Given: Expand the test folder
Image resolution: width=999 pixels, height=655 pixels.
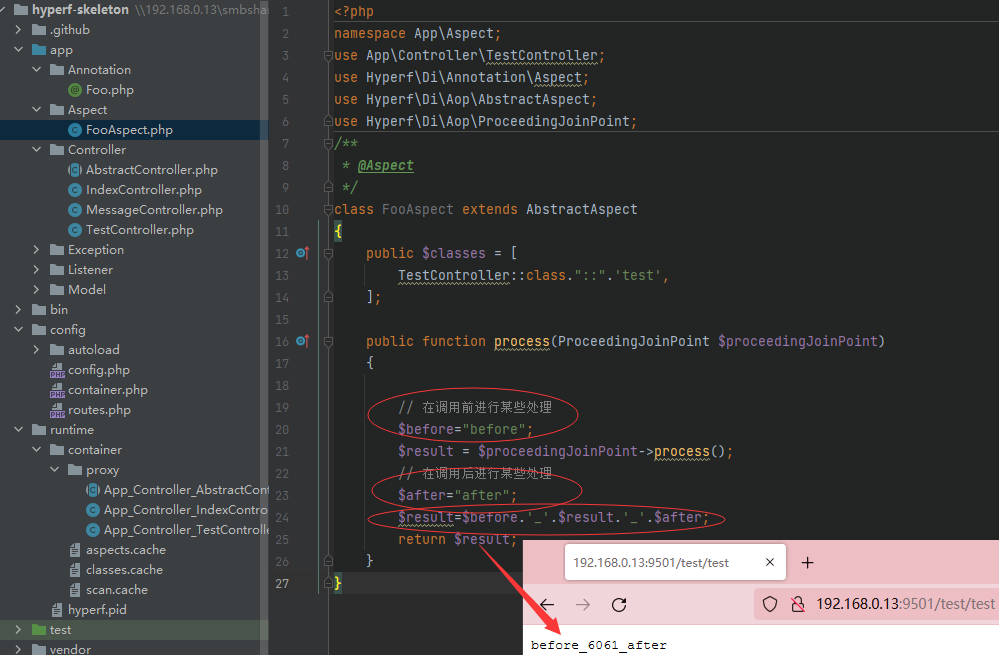Looking at the screenshot, I should [18, 630].
